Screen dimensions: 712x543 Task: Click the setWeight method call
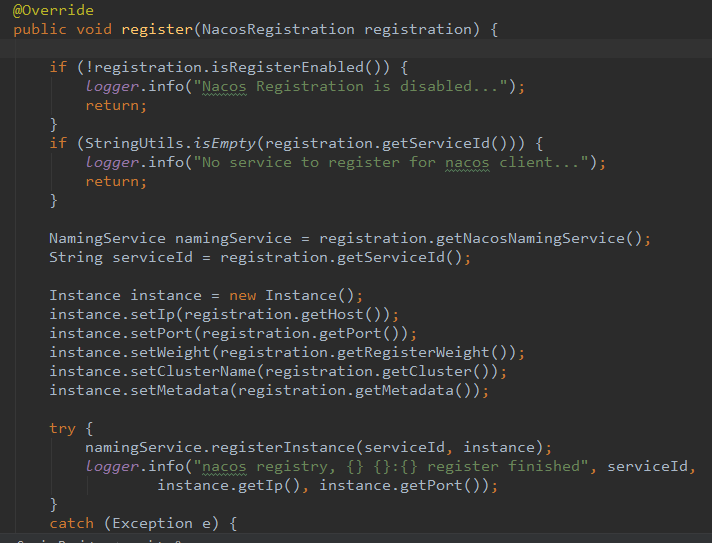click(170, 353)
